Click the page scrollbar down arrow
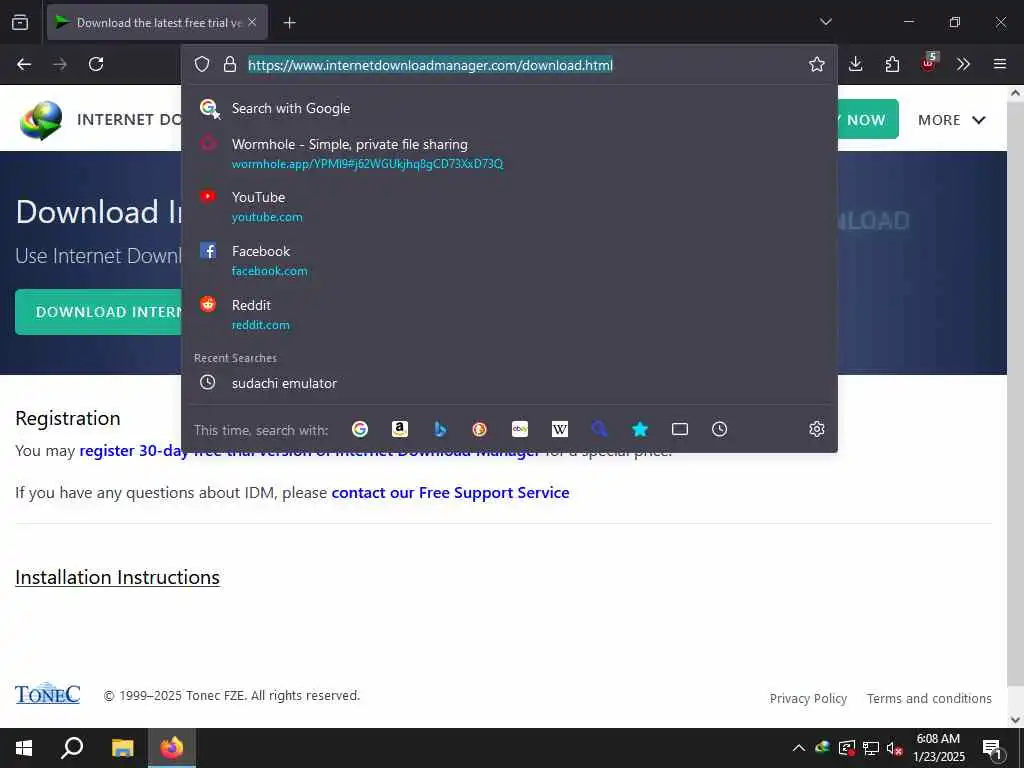Viewport: 1024px width, 768px height. click(1015, 720)
